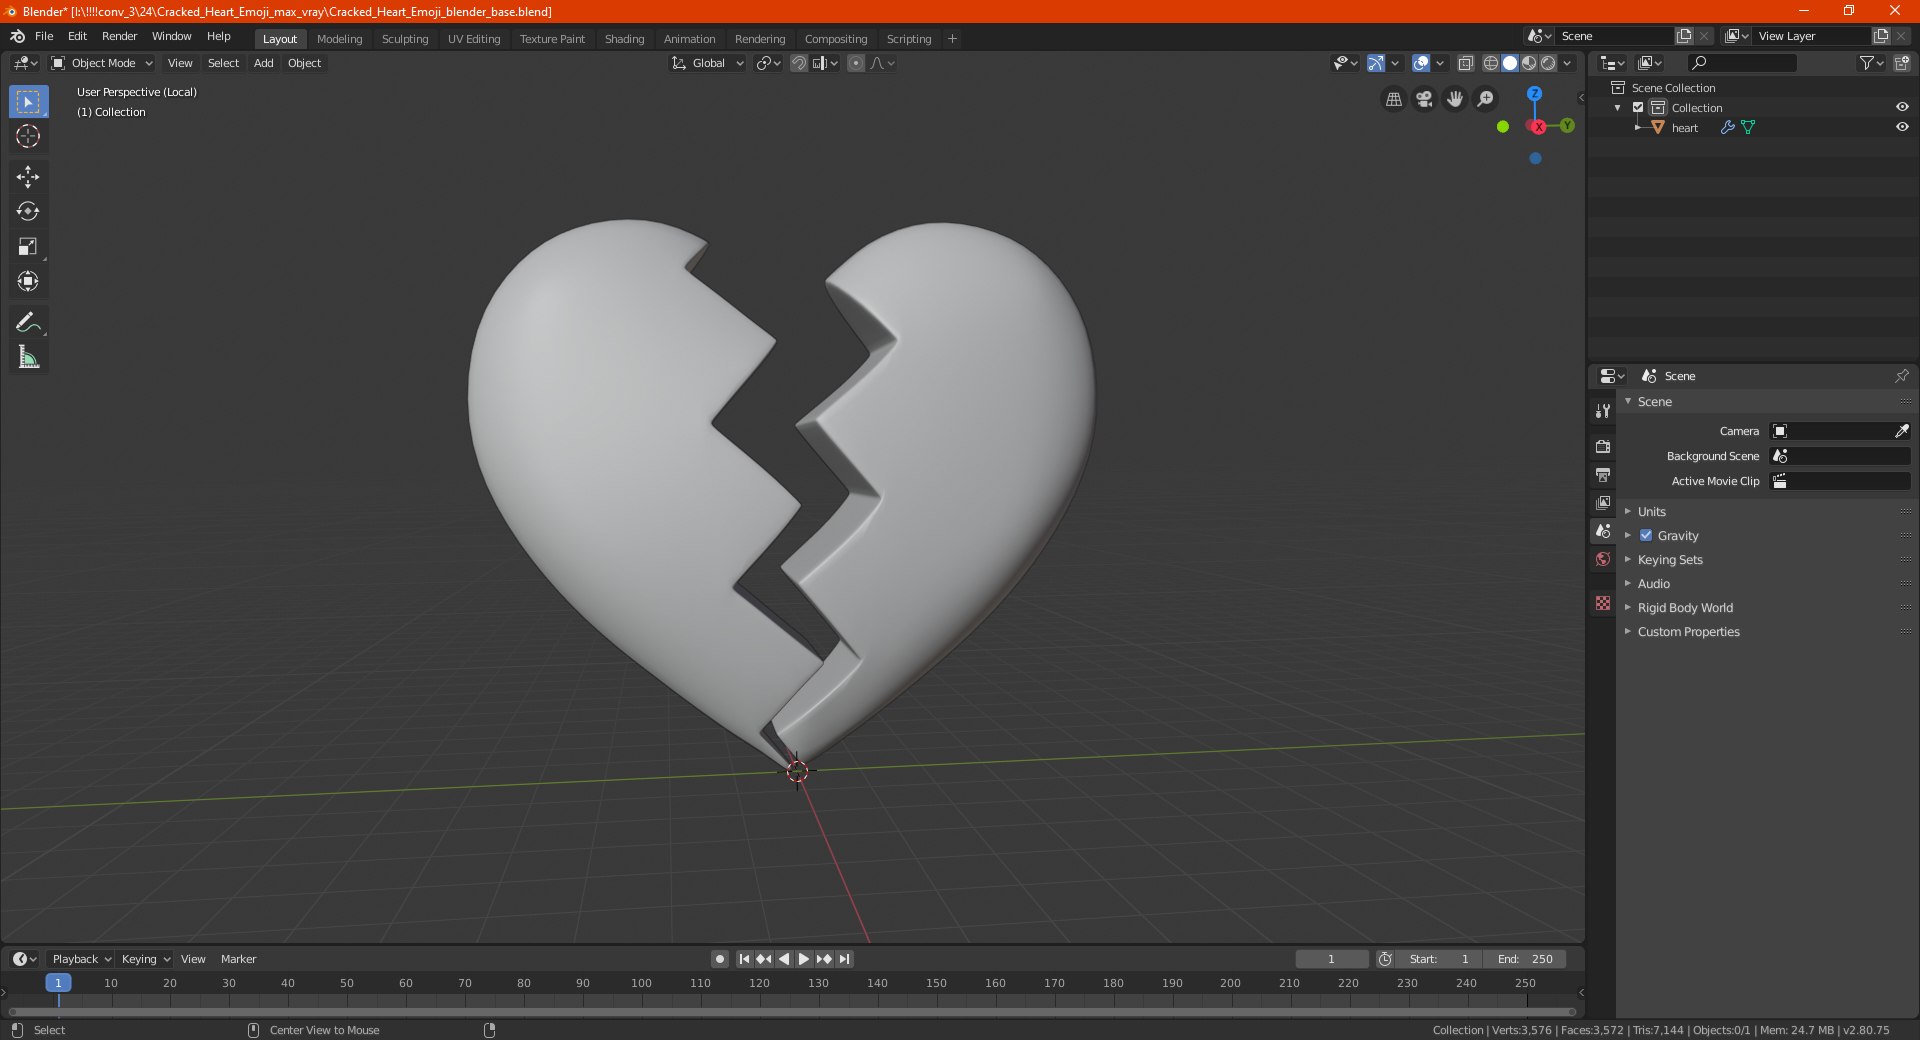Activate the Move tool
This screenshot has height=1040, width=1920.
[28, 177]
